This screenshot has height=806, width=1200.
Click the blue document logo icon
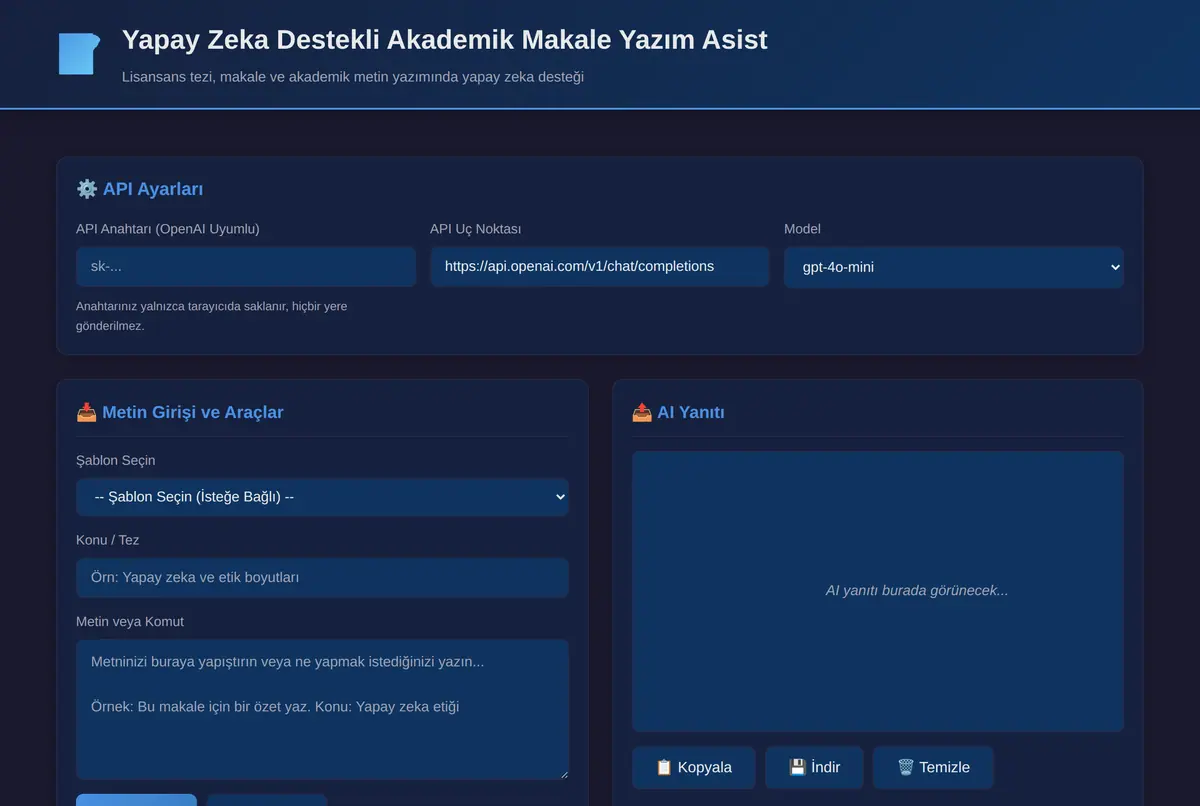click(79, 54)
